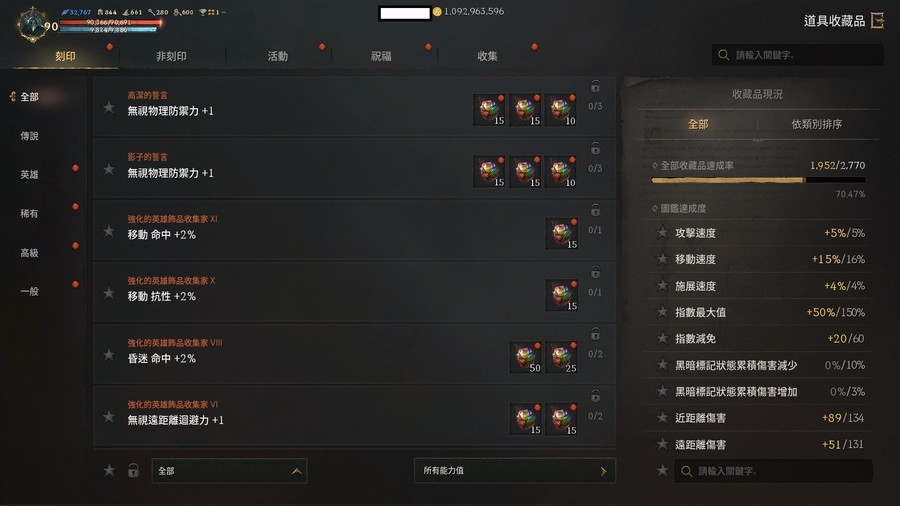
Task: Switch to the 非刻印 tab
Action: (171, 56)
